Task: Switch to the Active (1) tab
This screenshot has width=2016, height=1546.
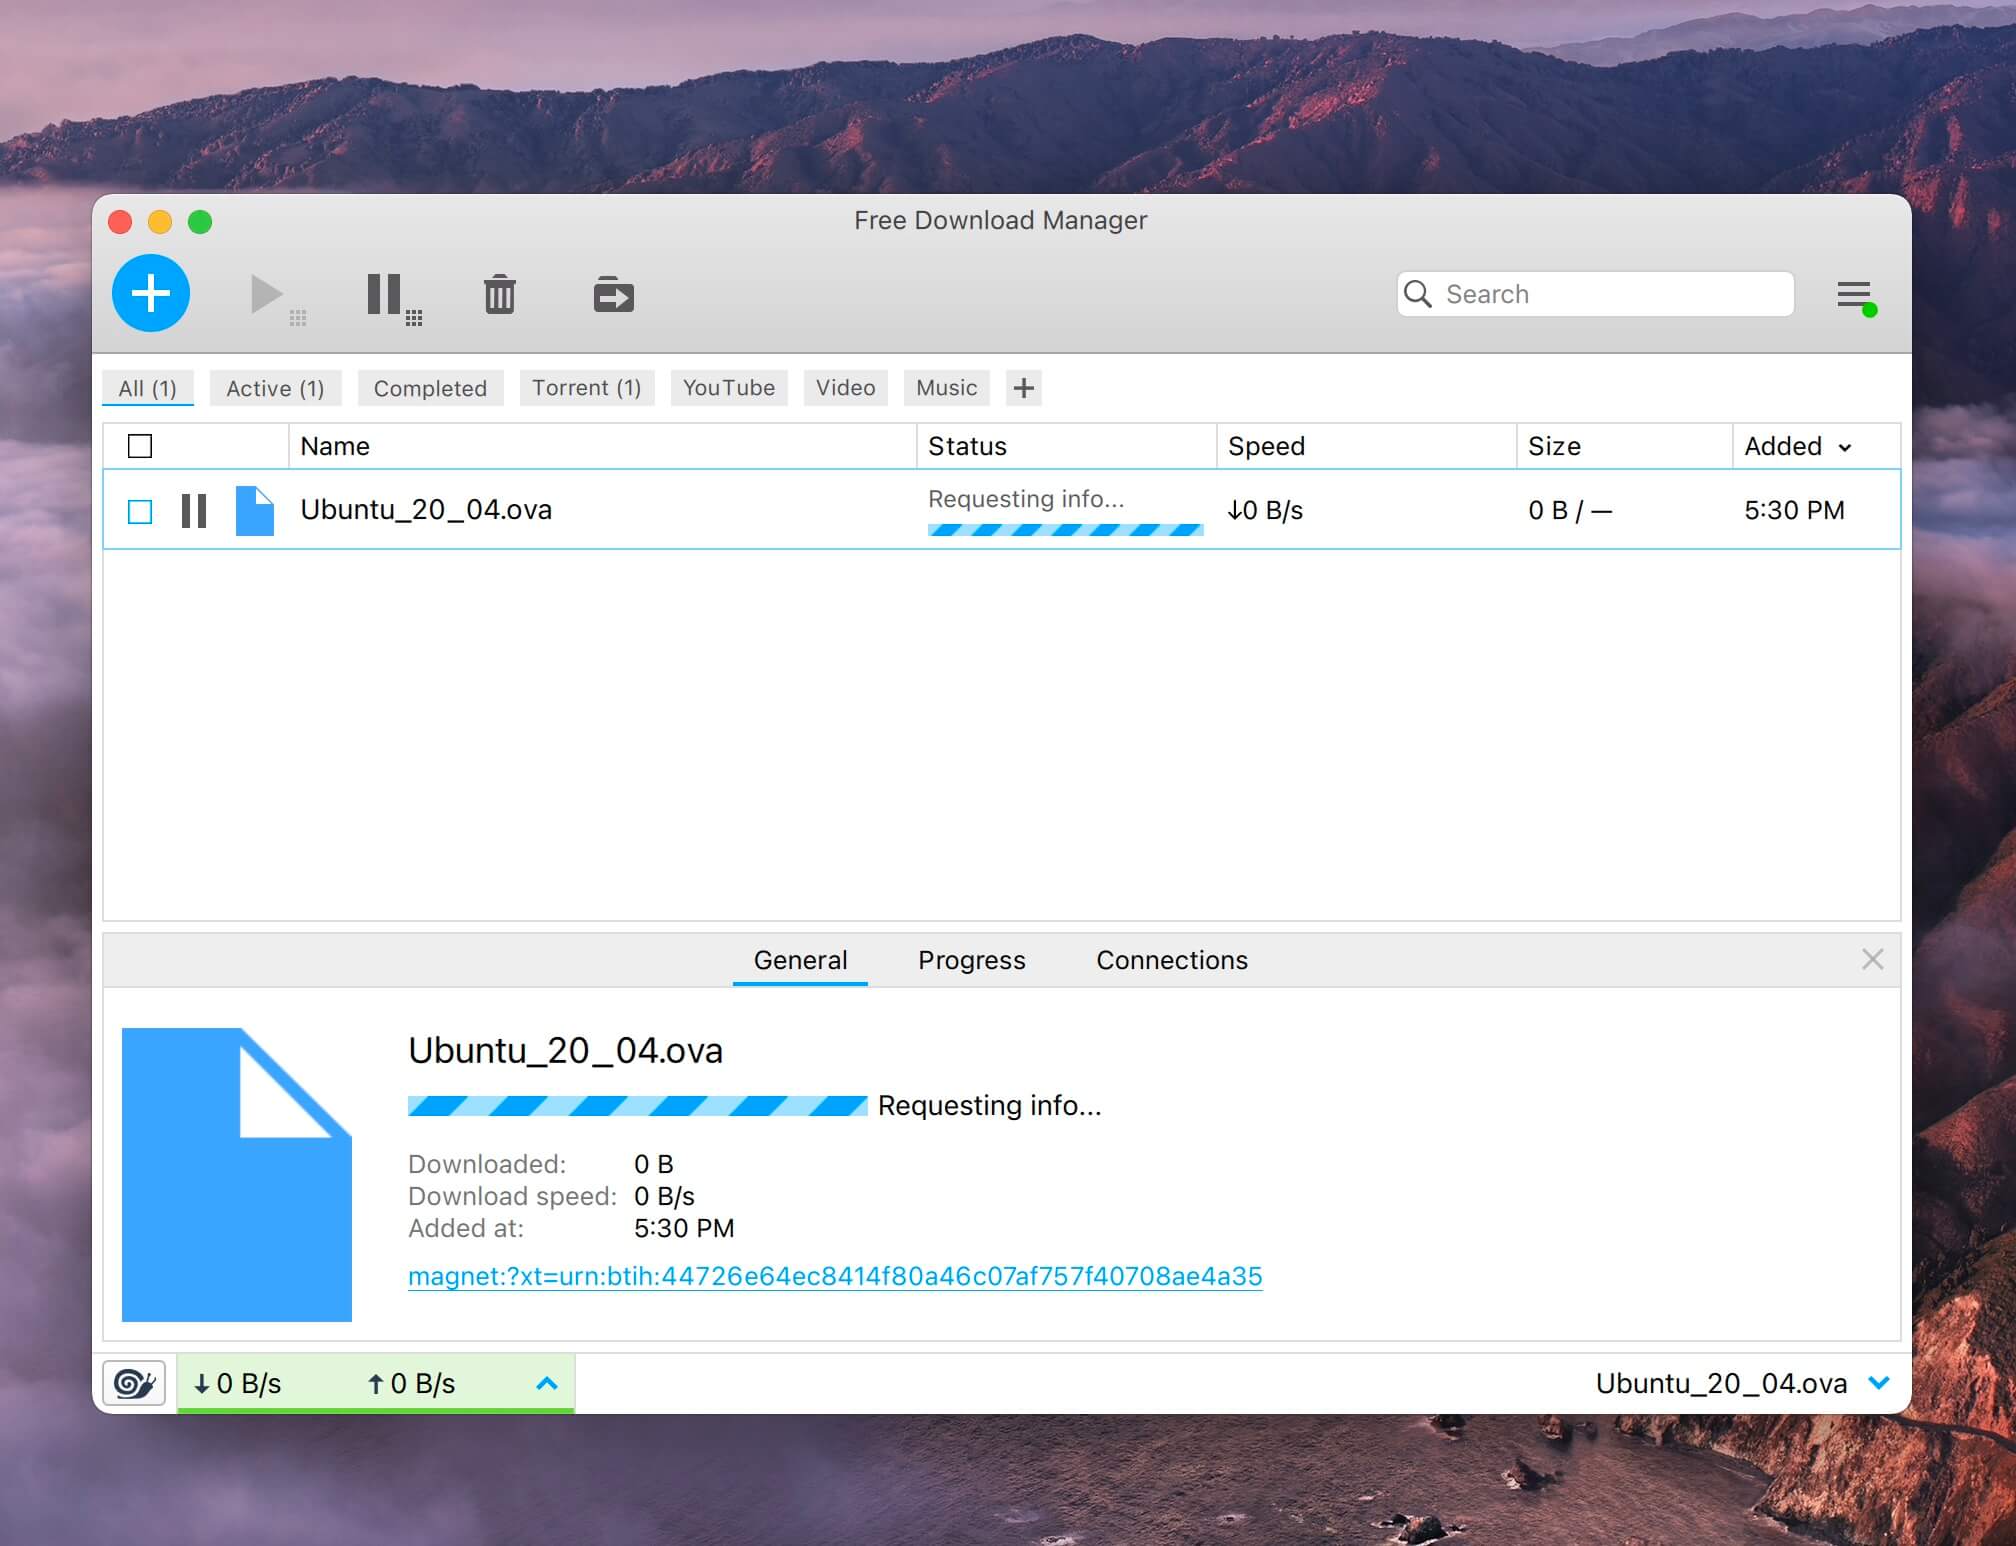Action: (275, 388)
